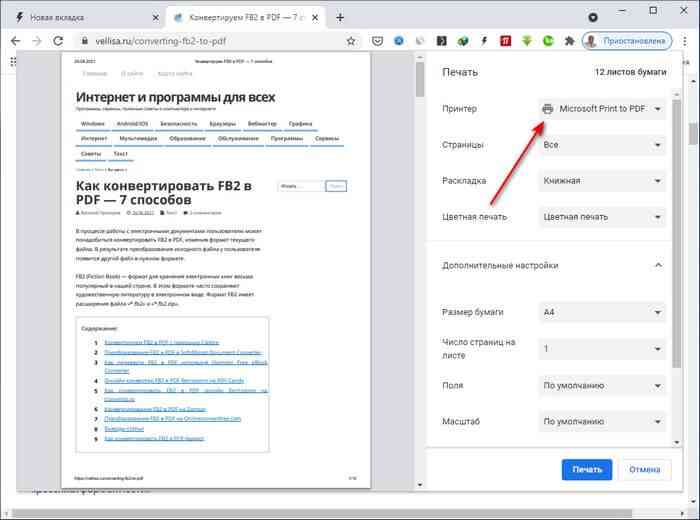Click the green download arrow extension

[527, 41]
